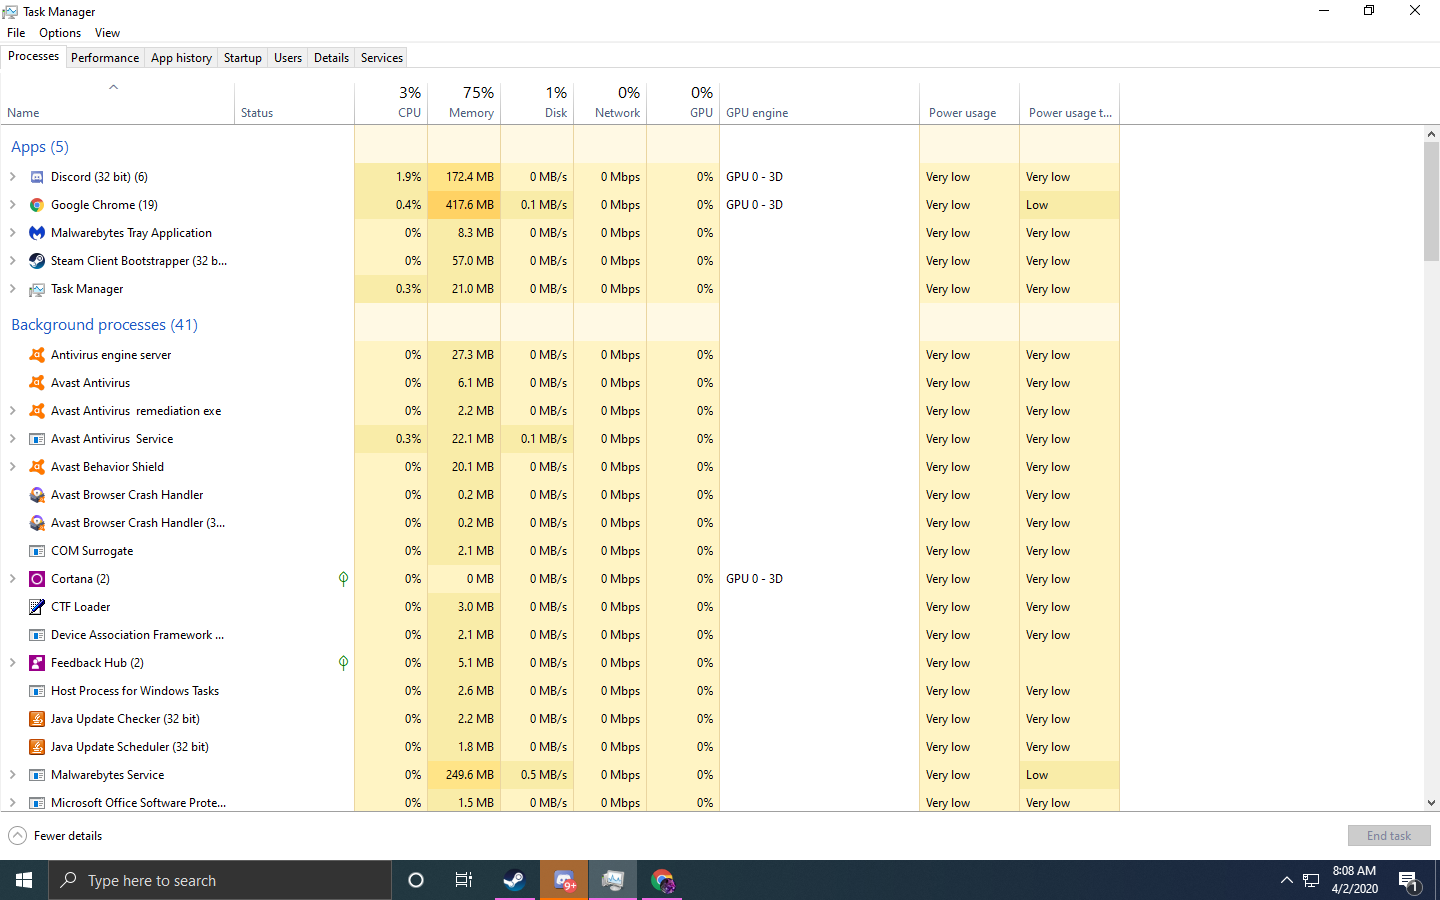The width and height of the screenshot is (1440, 900).
Task: Sort processes by CPU column
Action: (x=391, y=101)
